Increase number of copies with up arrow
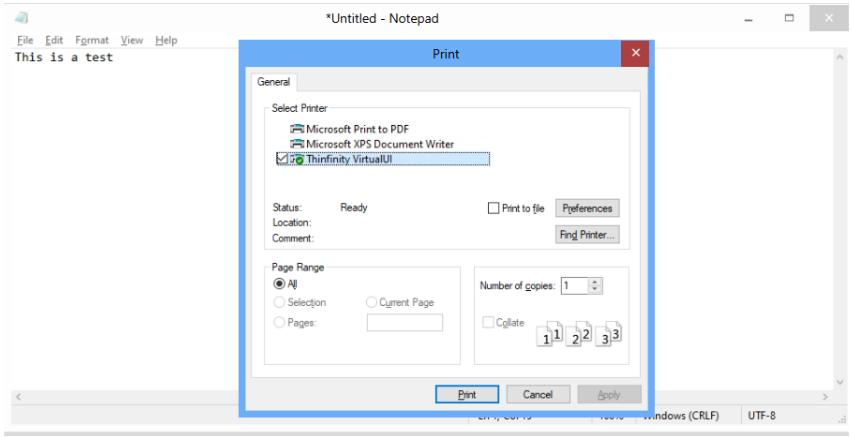 (595, 282)
